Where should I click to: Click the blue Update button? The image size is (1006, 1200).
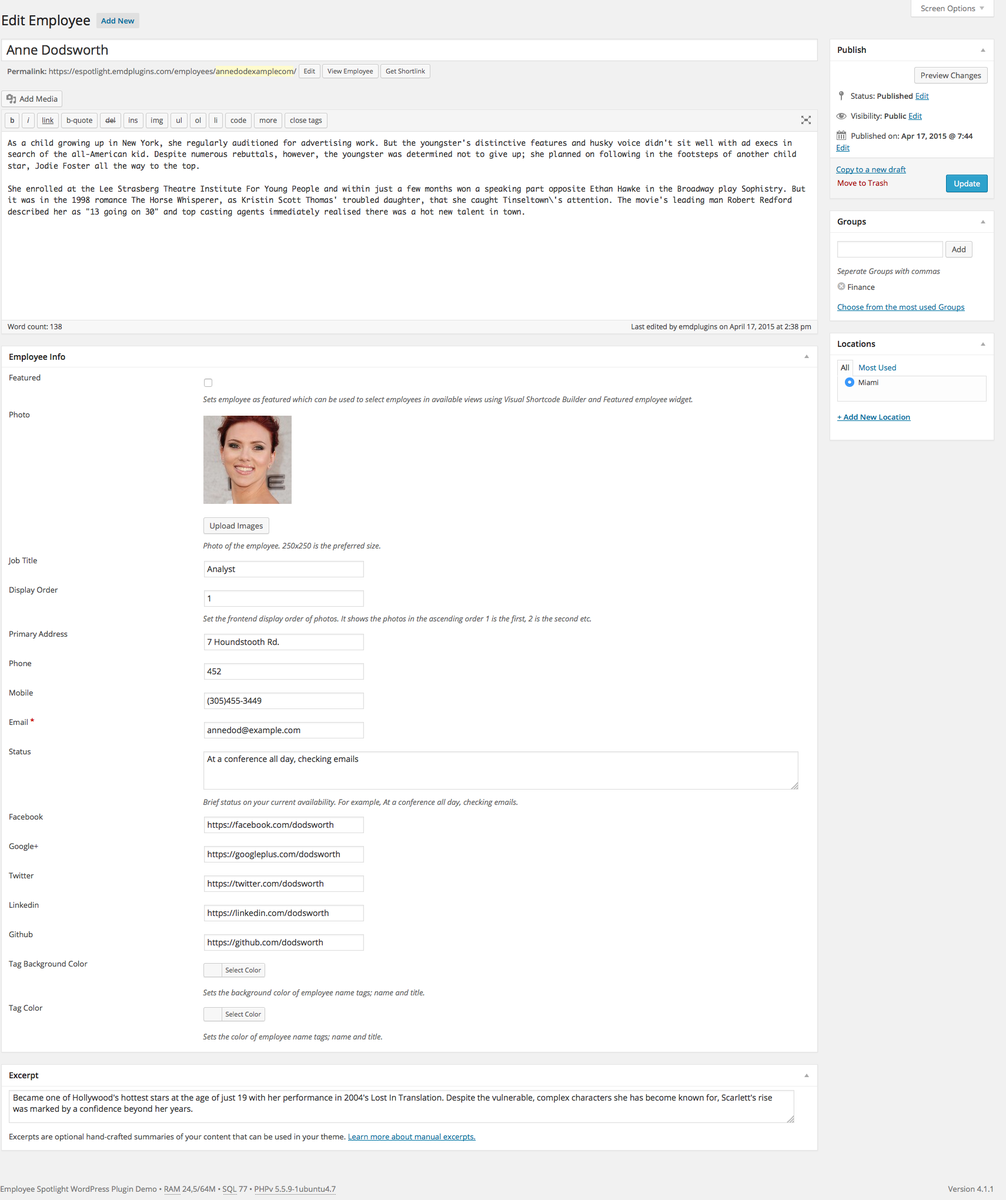966,183
